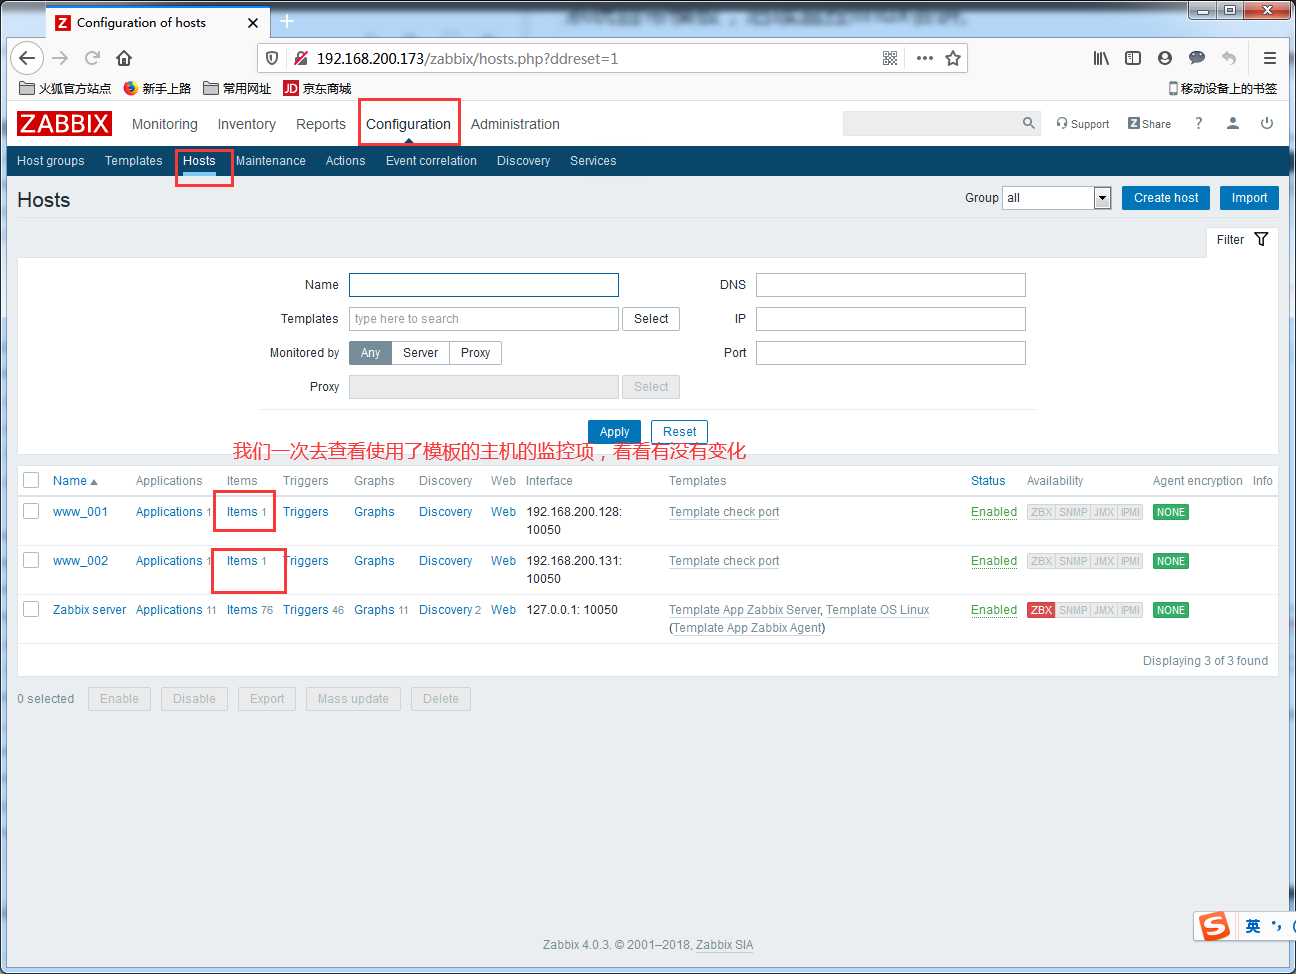
Task: Switch to the Templates submenu
Action: (x=134, y=161)
